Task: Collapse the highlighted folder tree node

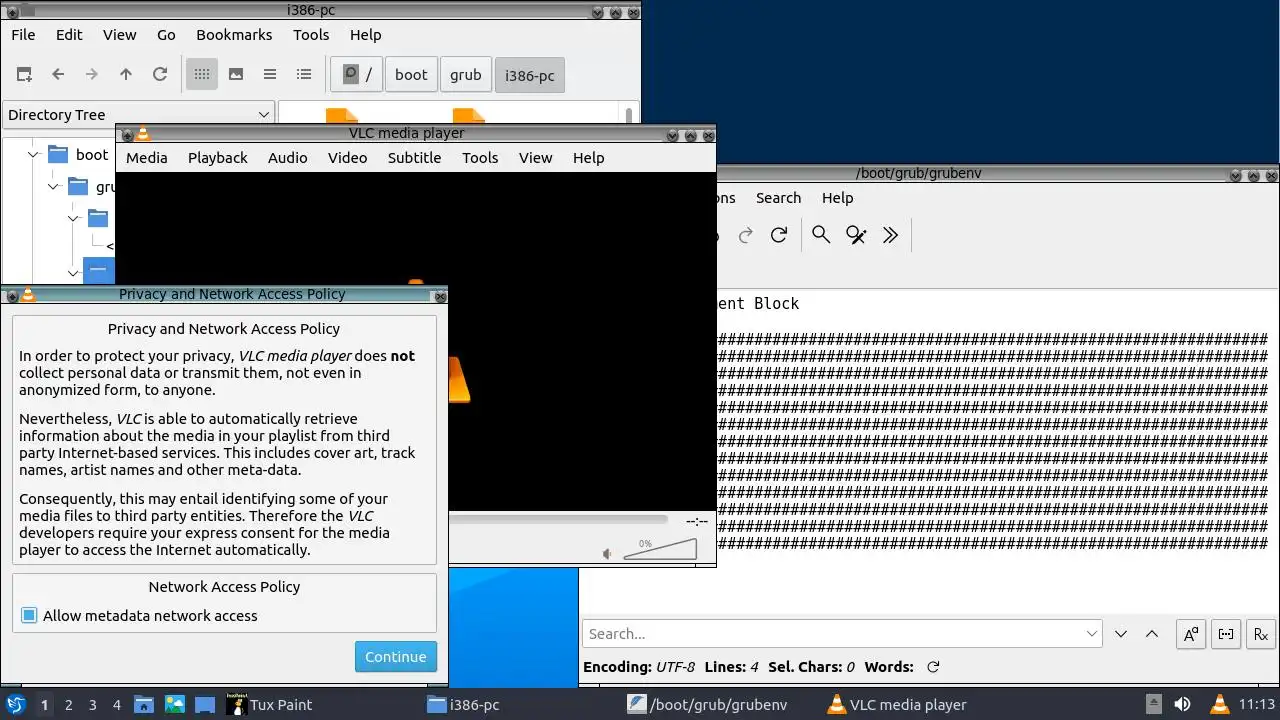Action: pyautogui.click(x=74, y=272)
